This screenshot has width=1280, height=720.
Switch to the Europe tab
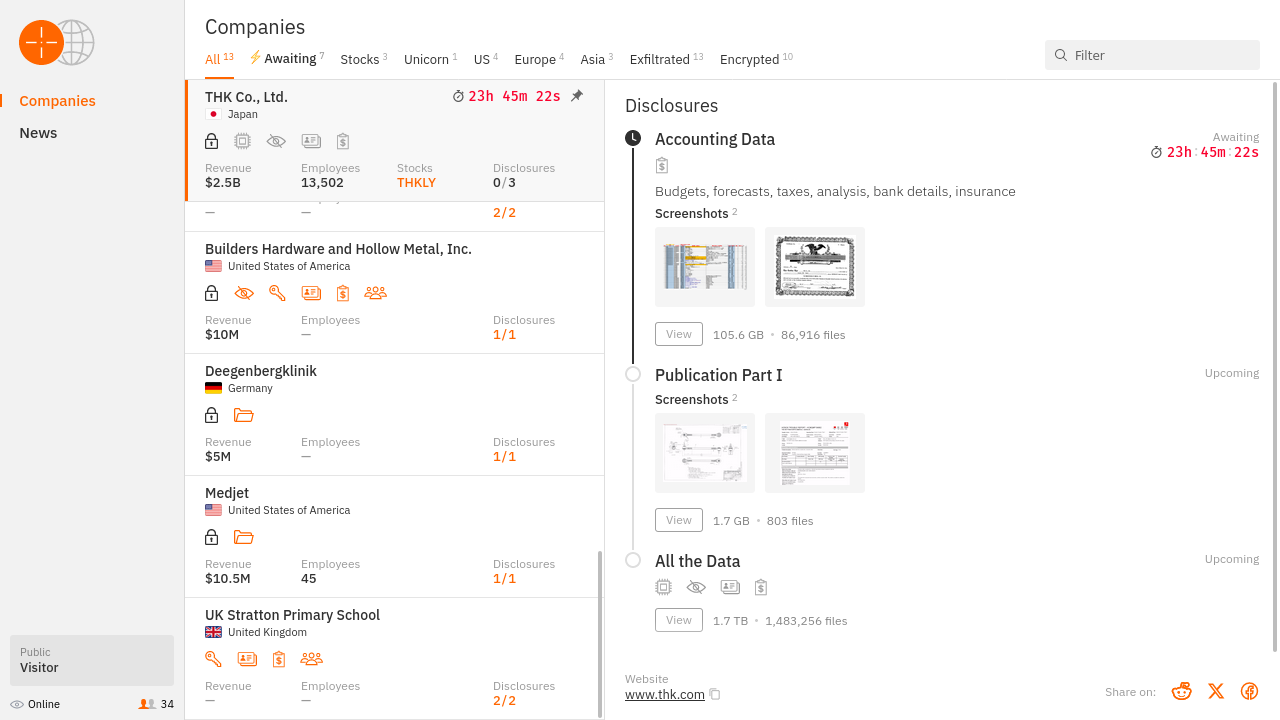539,59
